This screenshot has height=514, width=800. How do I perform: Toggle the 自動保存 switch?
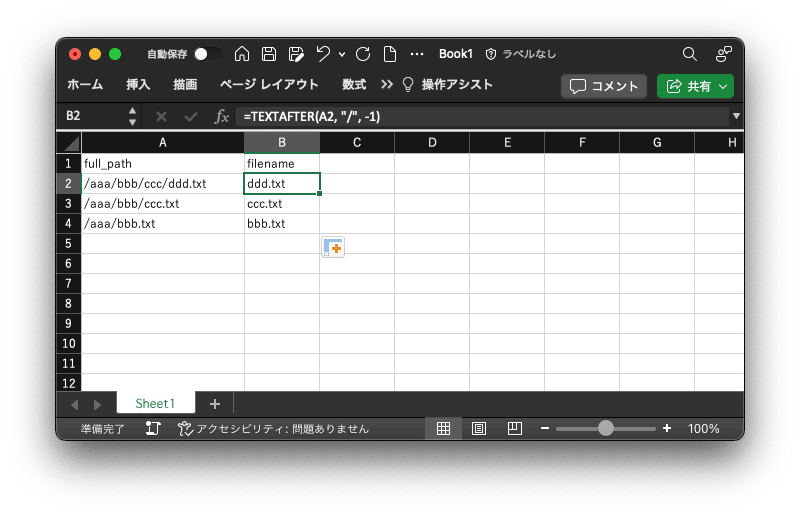pos(208,54)
